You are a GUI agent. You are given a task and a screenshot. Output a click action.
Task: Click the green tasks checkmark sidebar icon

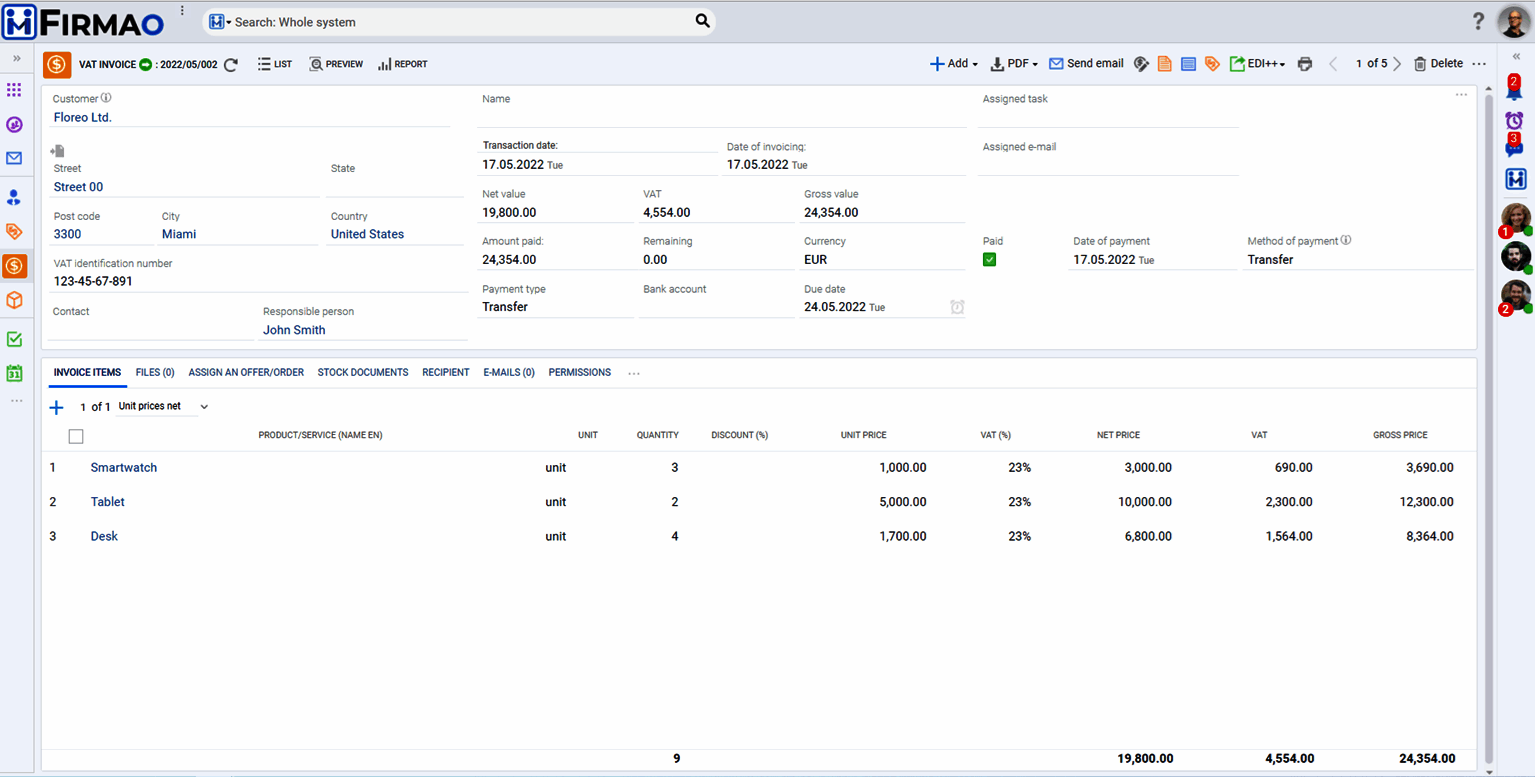(14, 339)
